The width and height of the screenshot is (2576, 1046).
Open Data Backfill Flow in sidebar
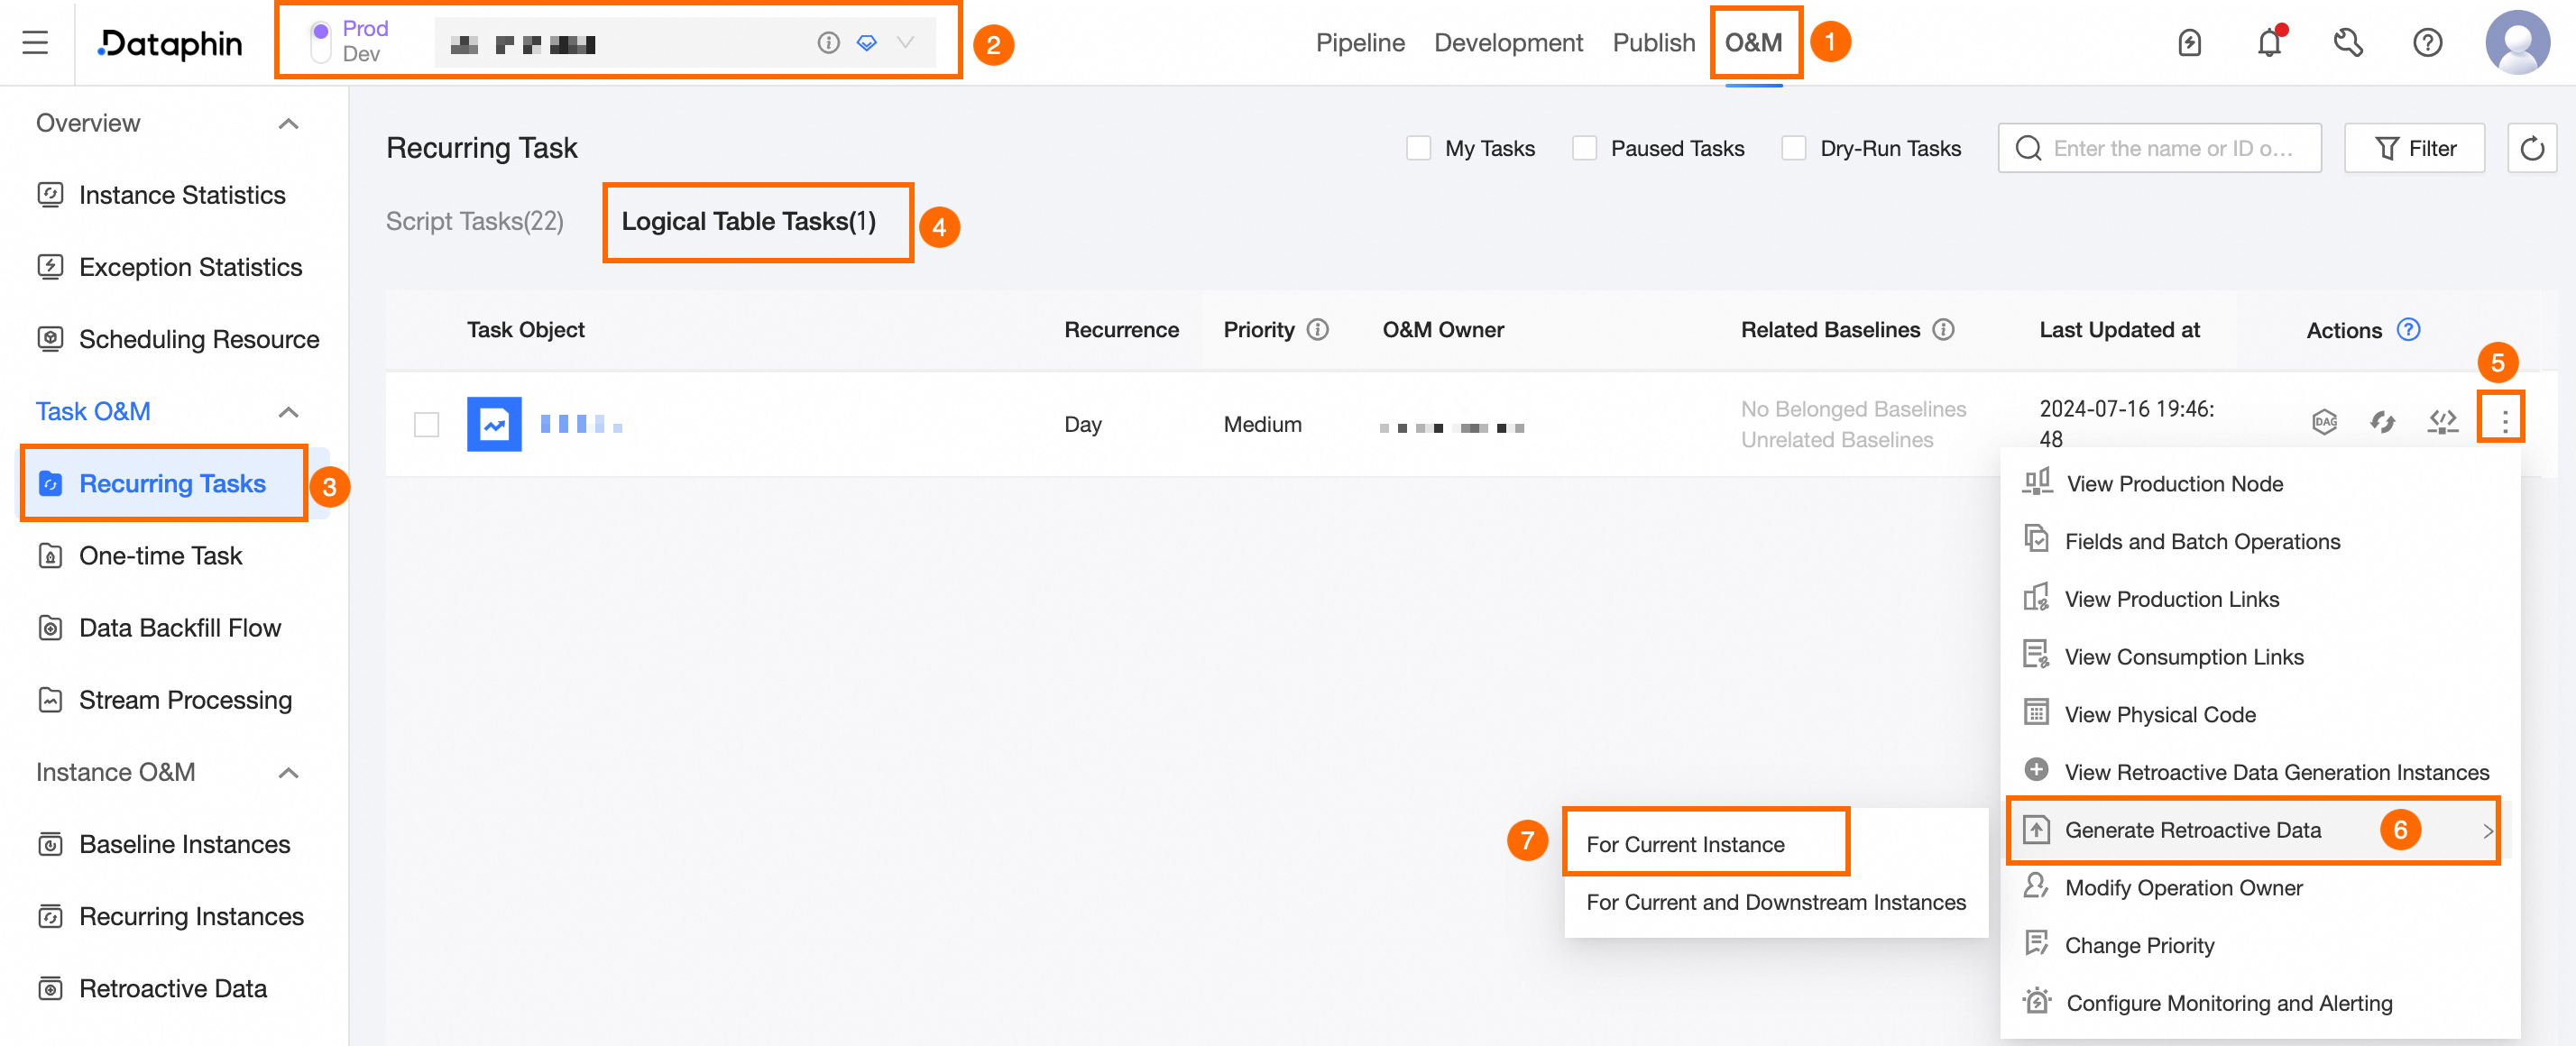click(x=180, y=628)
